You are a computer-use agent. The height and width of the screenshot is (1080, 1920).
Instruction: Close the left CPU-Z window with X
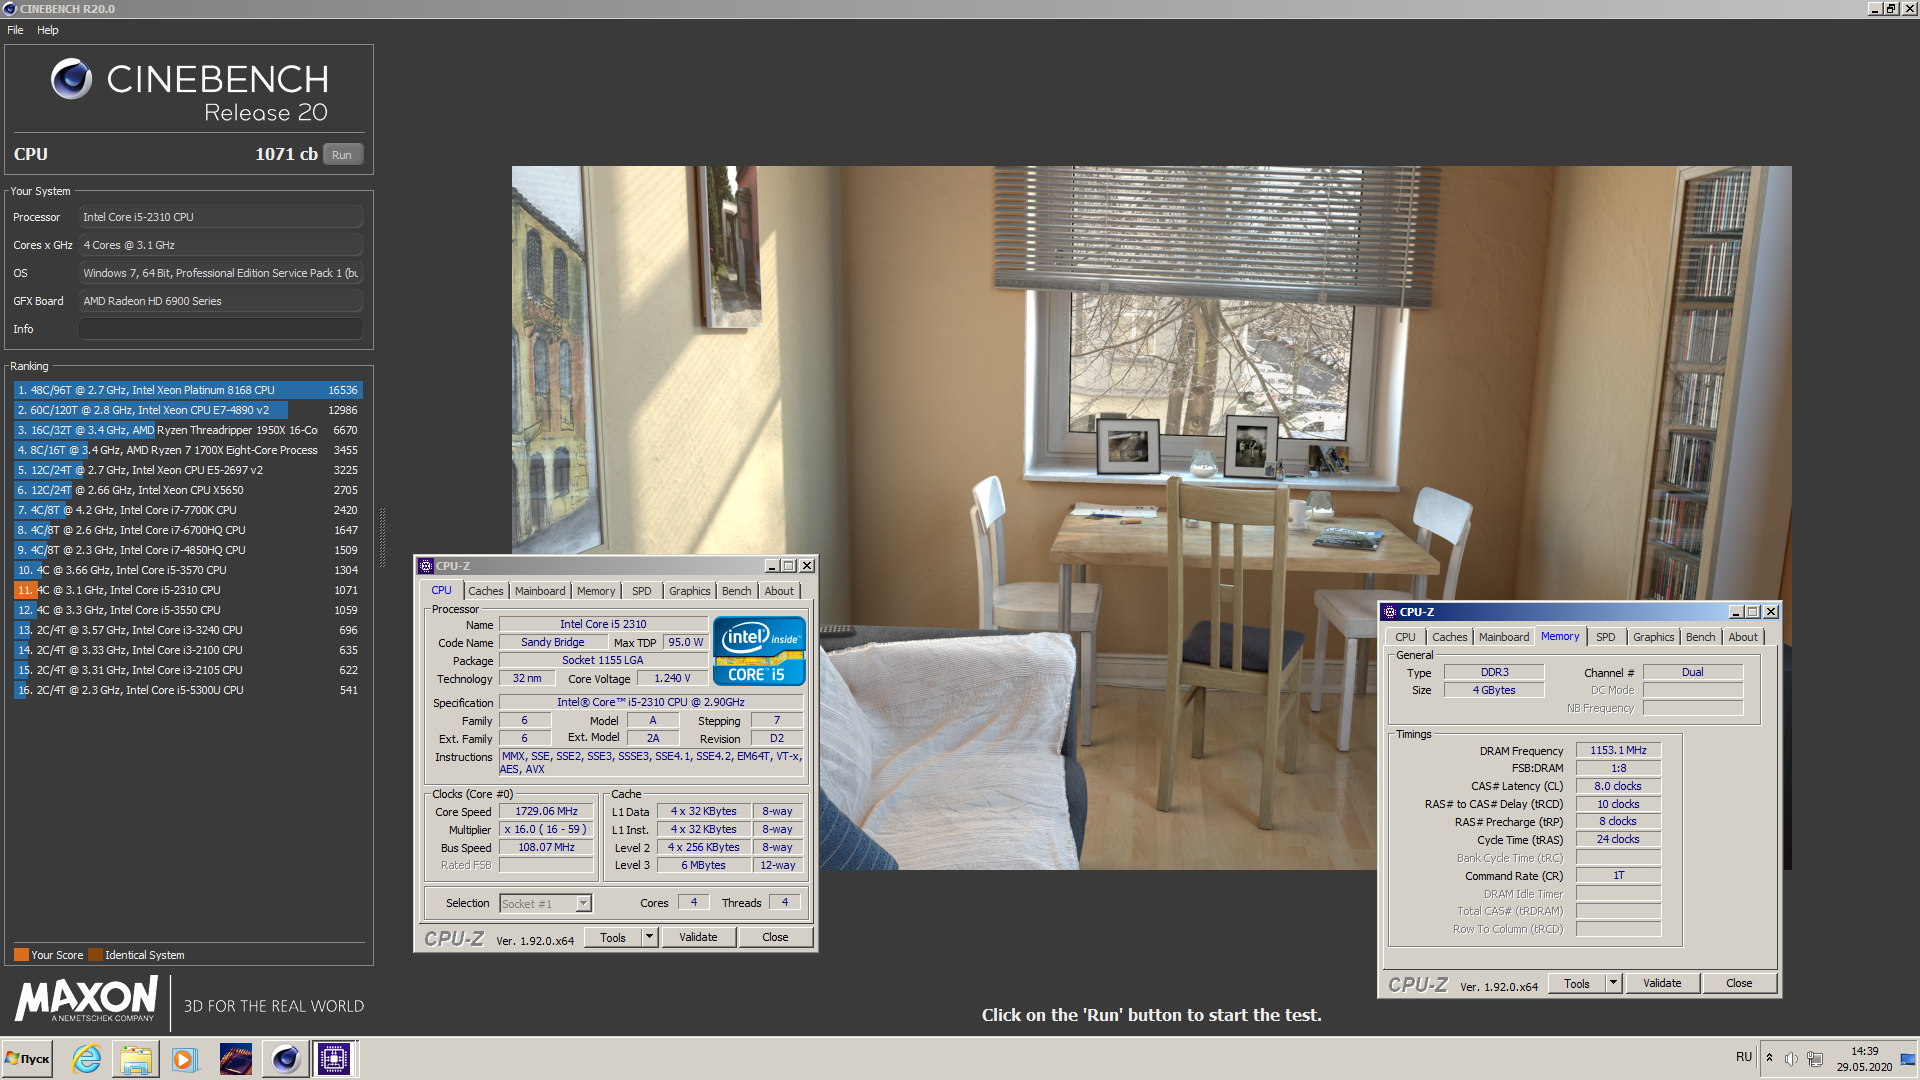click(x=807, y=566)
